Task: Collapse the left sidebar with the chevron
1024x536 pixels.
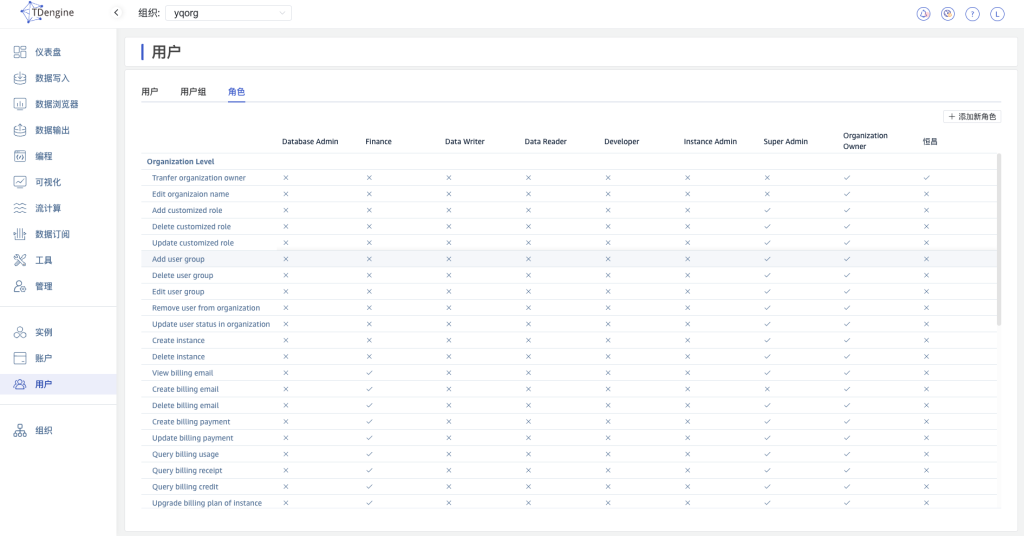Action: (x=116, y=13)
